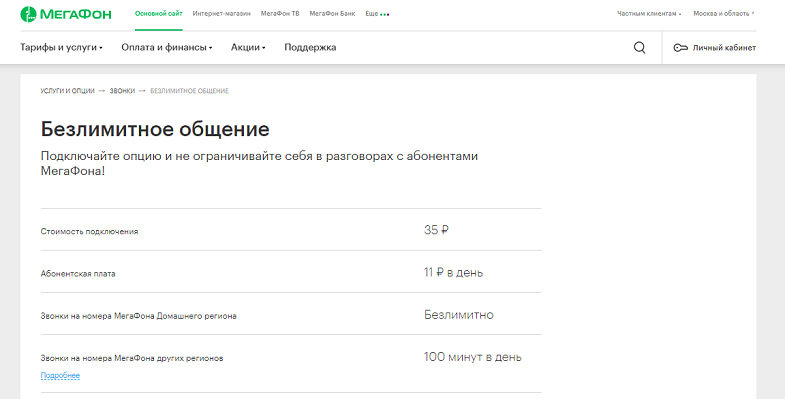The image size is (785, 399).
Task: Go to Услуги и опции breadcrumb
Action: click(67, 91)
